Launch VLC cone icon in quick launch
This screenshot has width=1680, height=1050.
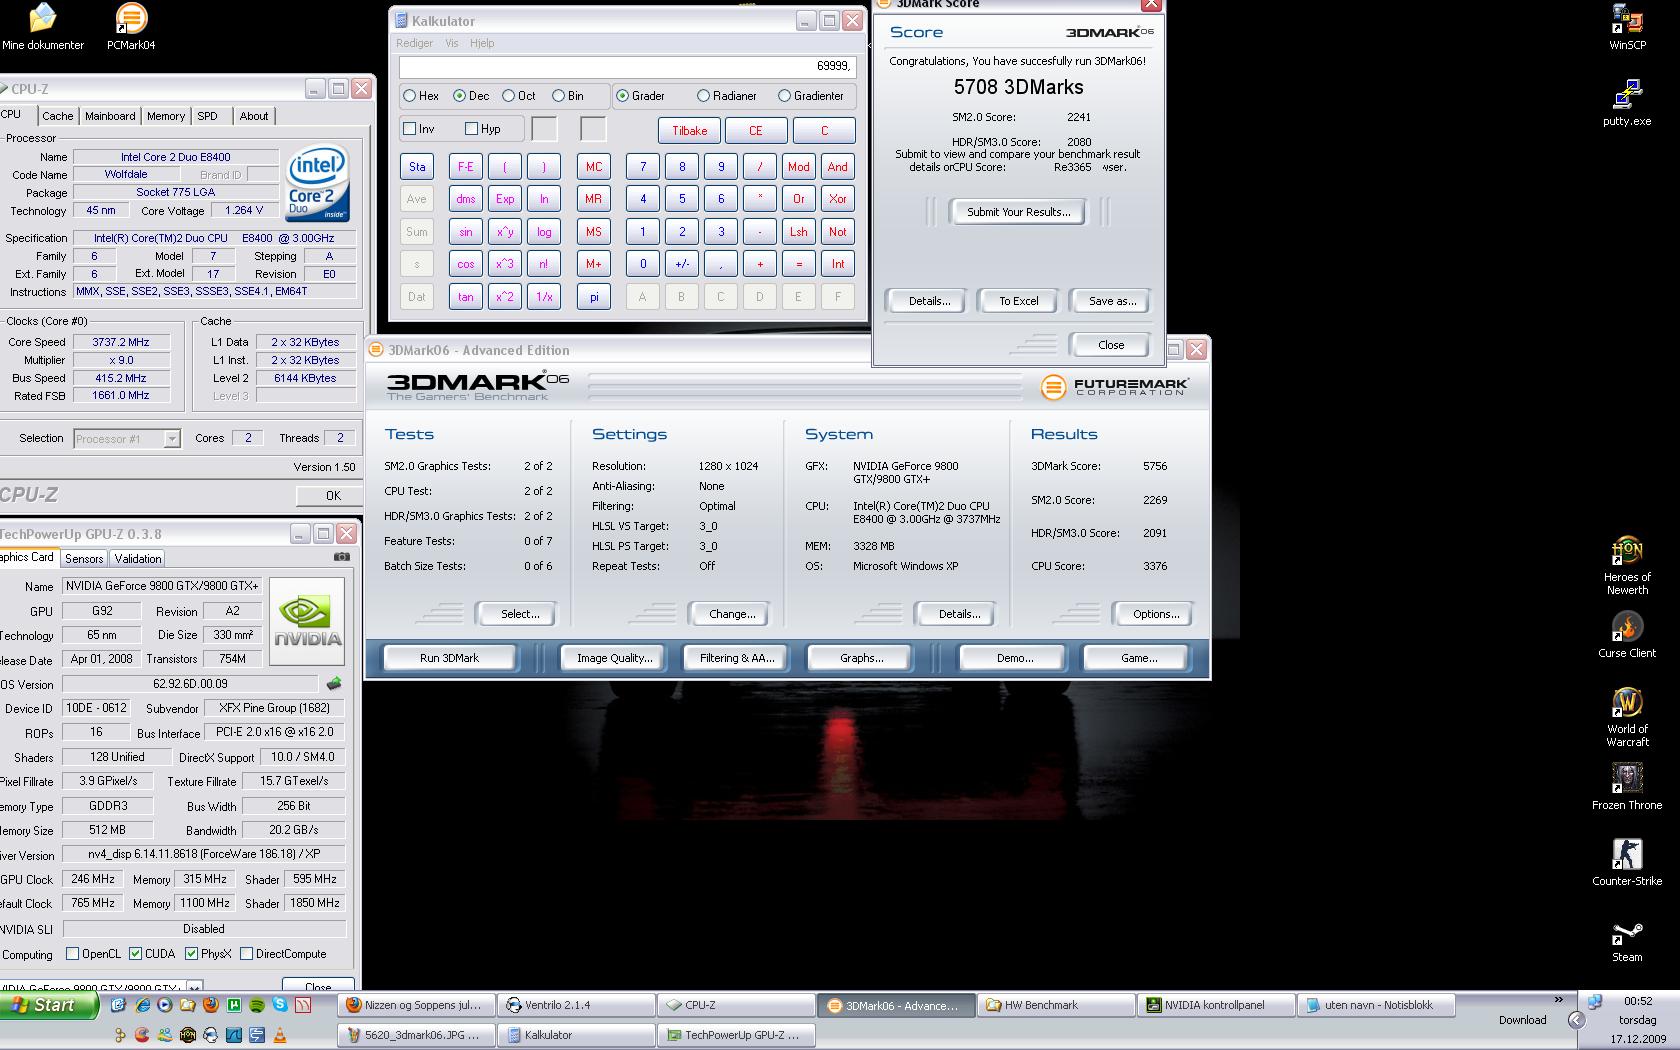280,1035
